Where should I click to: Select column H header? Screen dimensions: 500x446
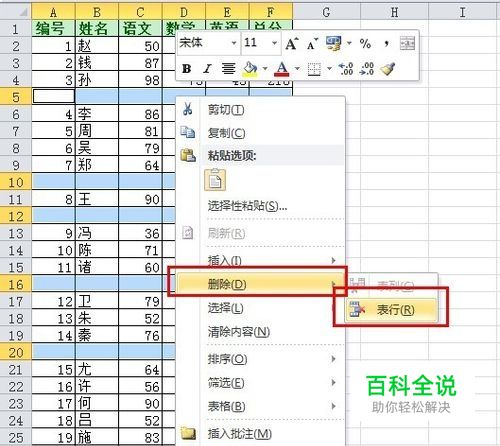coord(394,13)
